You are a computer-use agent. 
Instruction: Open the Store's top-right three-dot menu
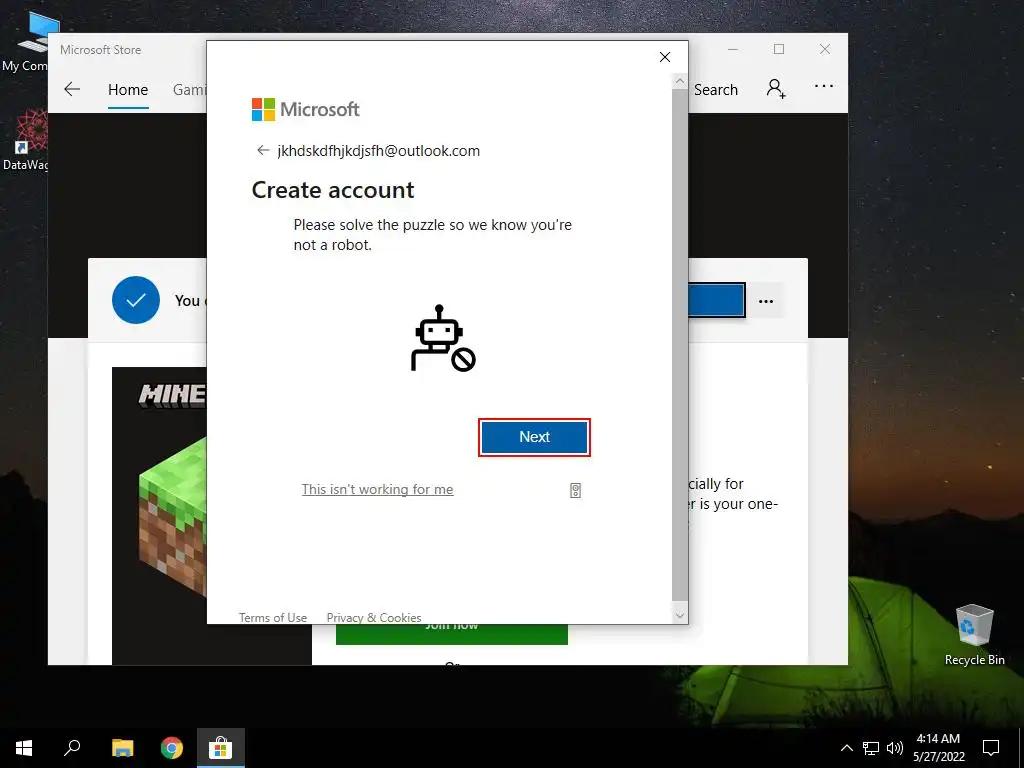[824, 86]
